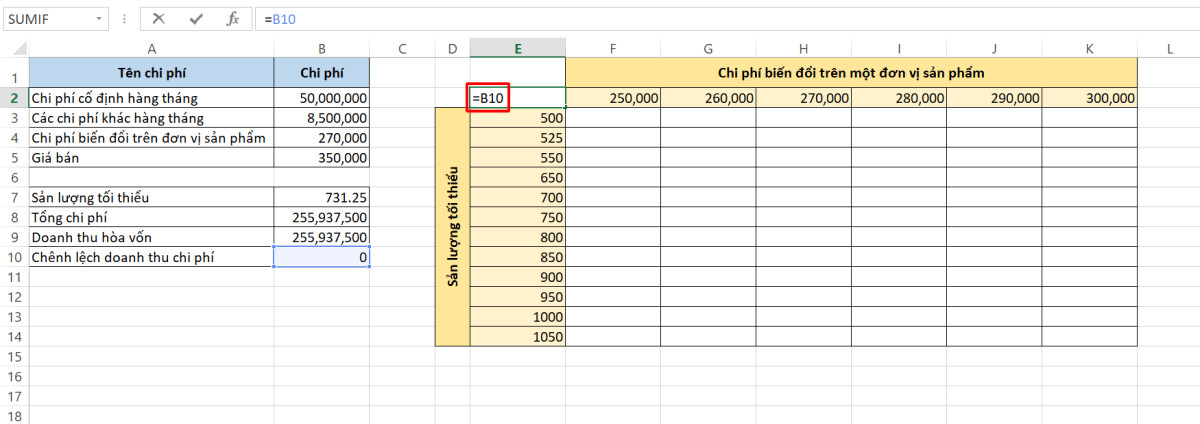Select cell 'Các chi phí khác hàng tháng'
The width and height of the screenshot is (1200, 424).
click(x=151, y=118)
